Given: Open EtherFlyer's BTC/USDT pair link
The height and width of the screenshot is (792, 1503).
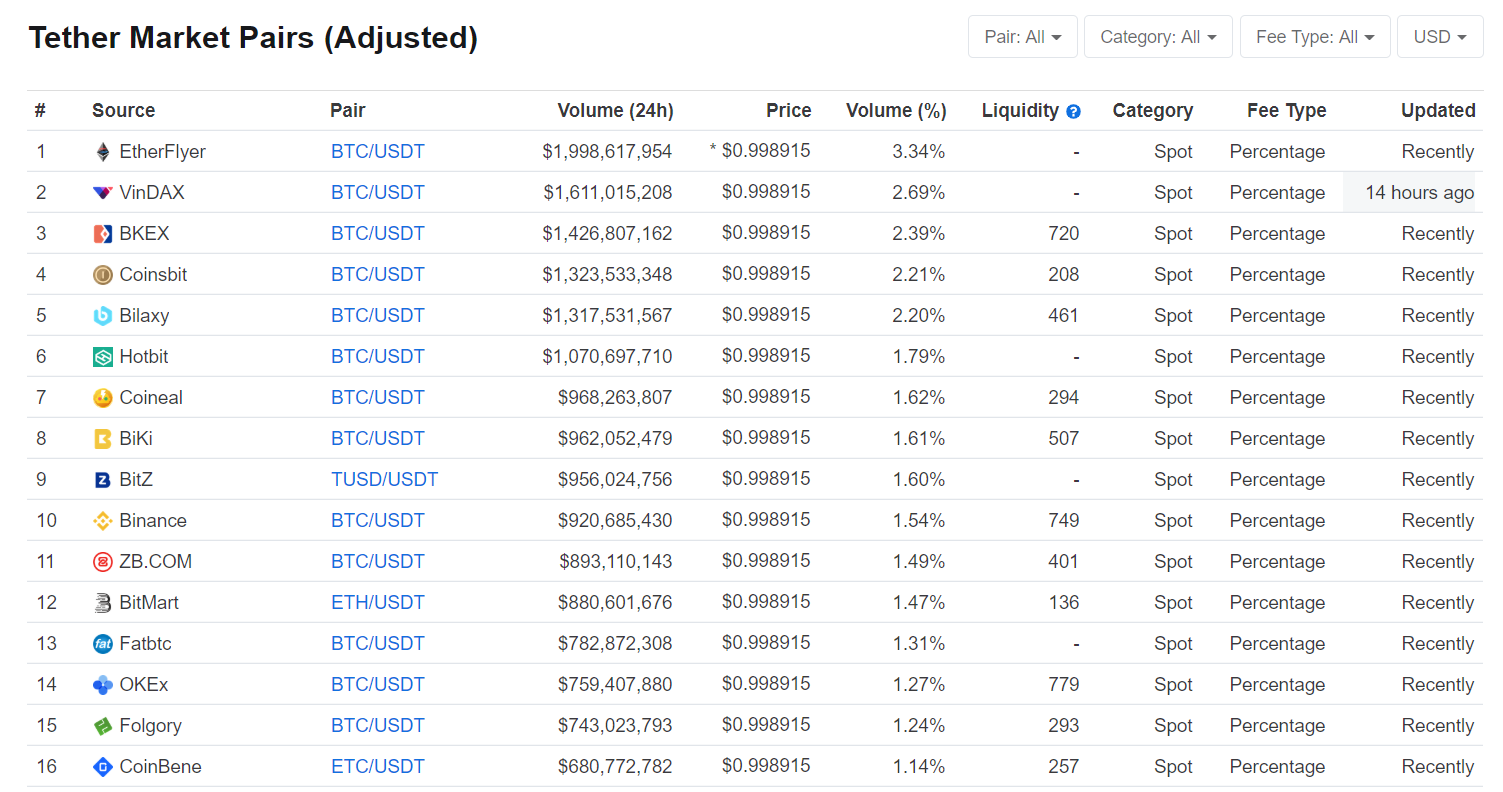Looking at the screenshot, I should (378, 152).
